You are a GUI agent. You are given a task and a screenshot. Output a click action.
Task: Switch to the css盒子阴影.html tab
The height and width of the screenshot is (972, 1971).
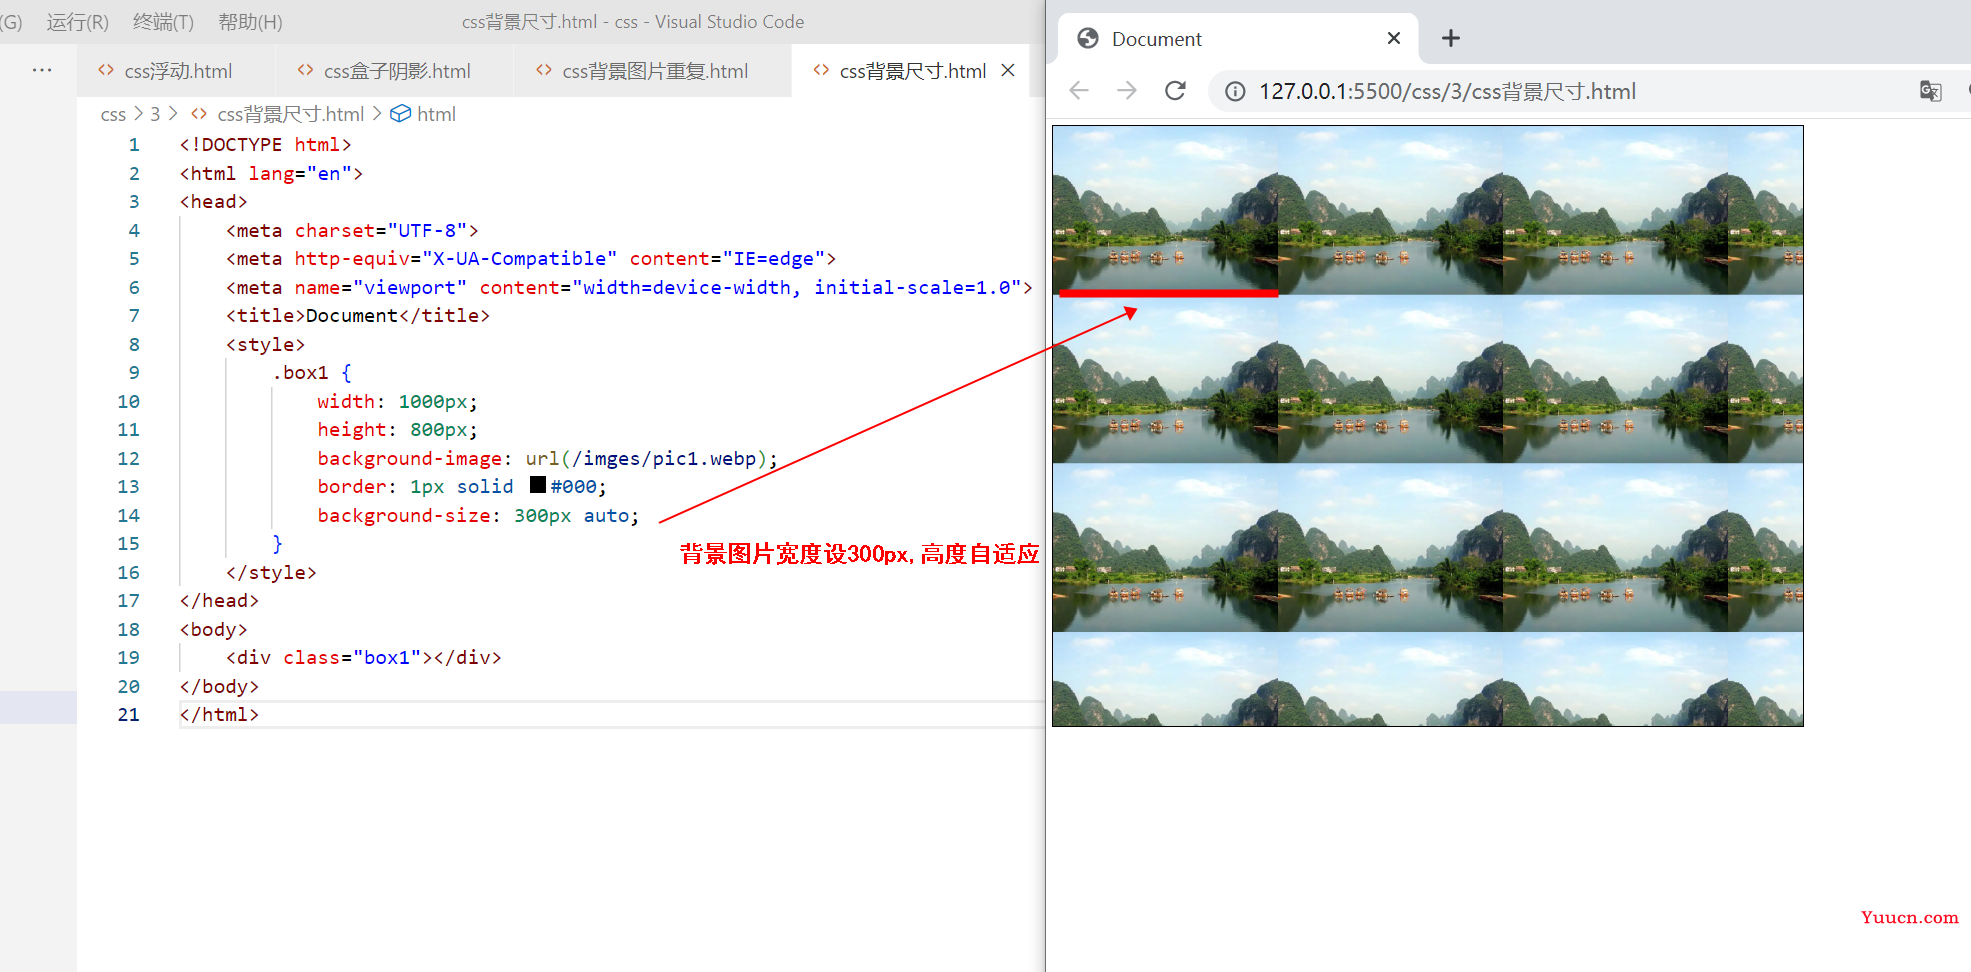397,71
